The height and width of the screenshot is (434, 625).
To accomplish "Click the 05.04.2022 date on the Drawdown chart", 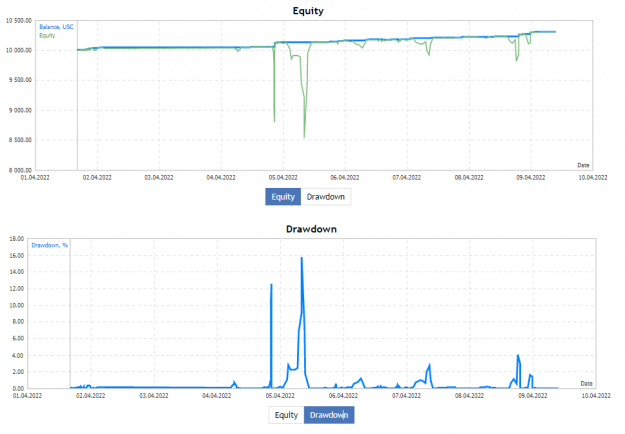I will 280,396.
